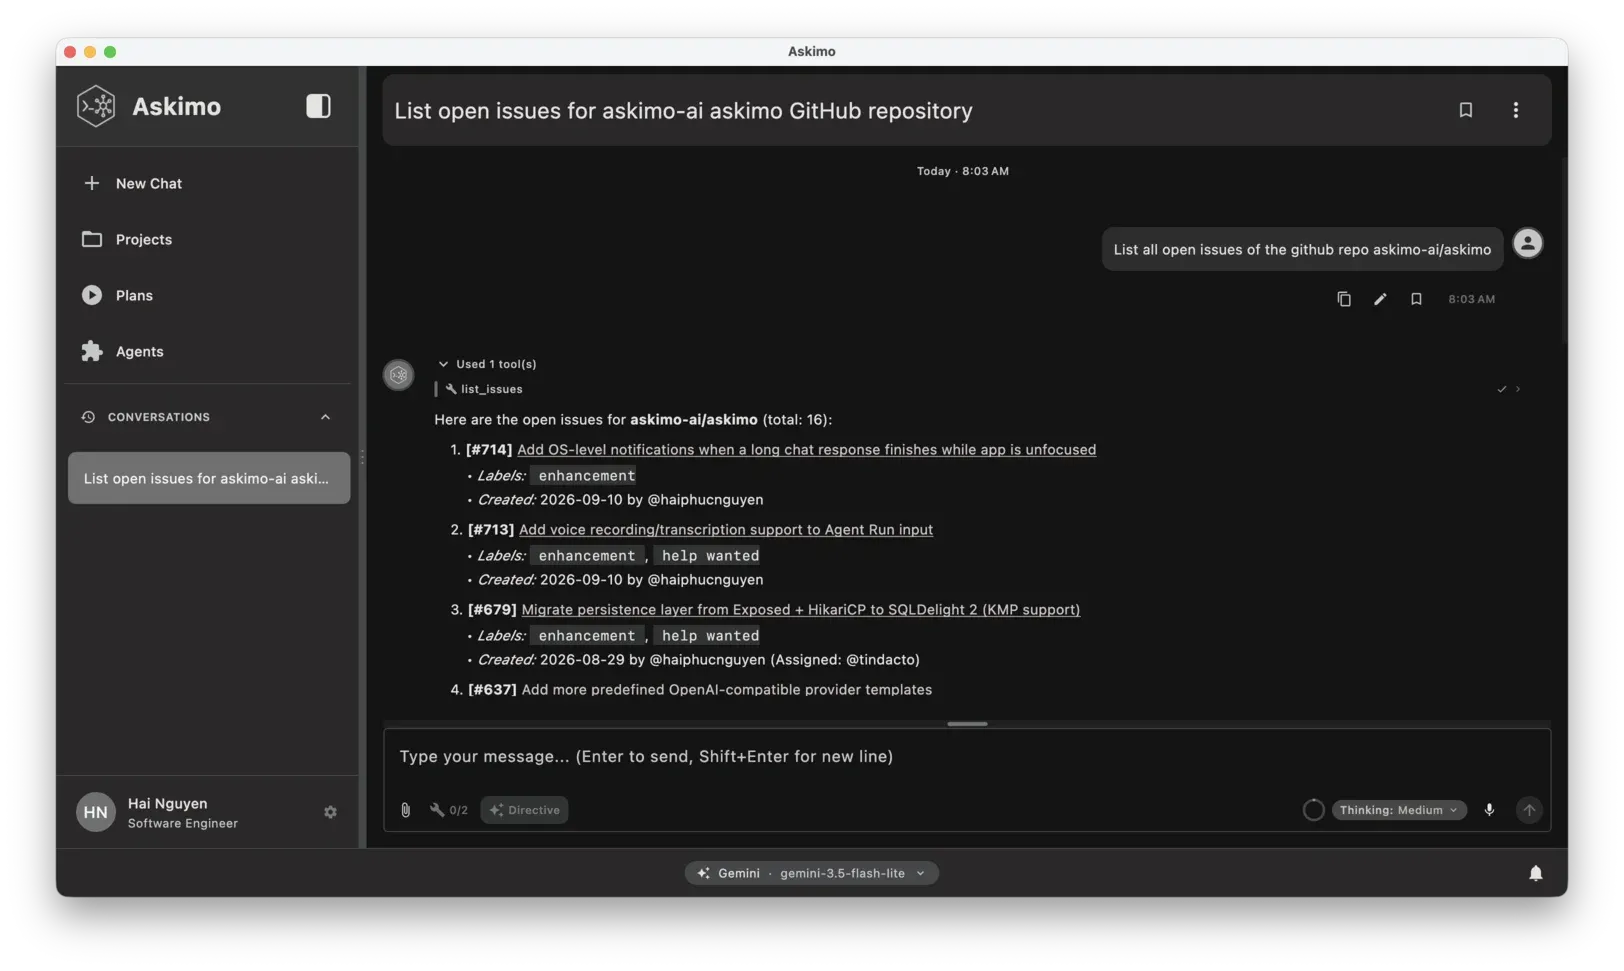Screen dimensions: 1624x971
Task: Click the chat title text
Action: 683,111
